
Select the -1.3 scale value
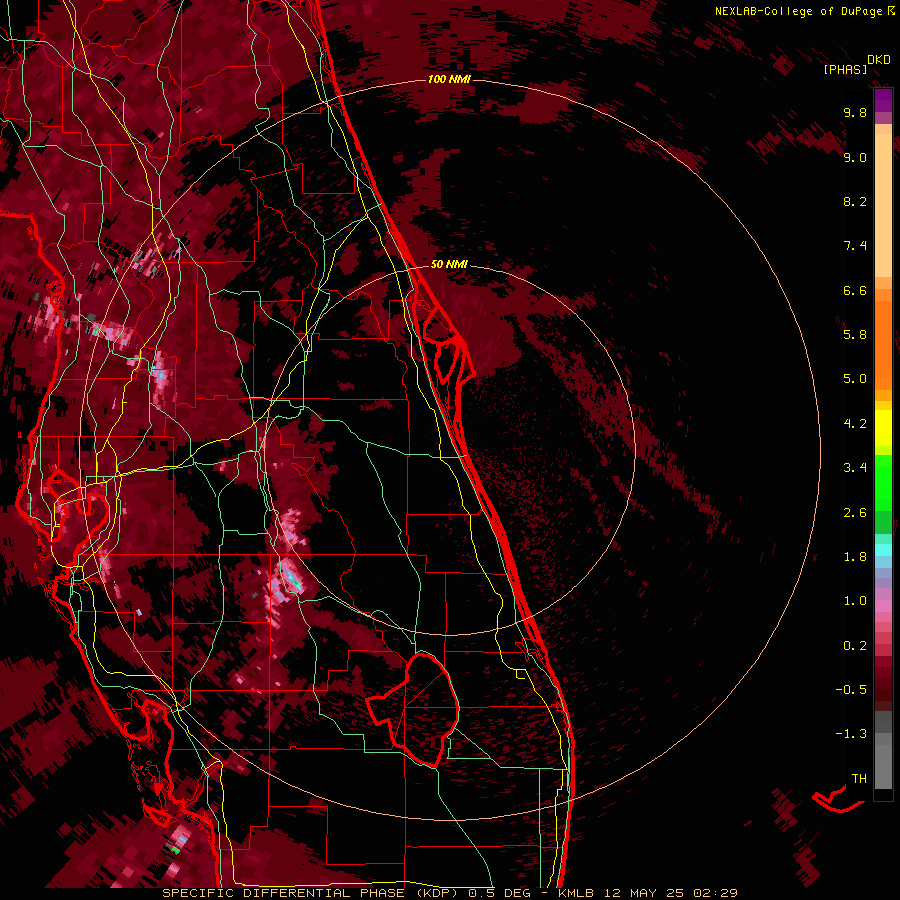click(x=851, y=734)
